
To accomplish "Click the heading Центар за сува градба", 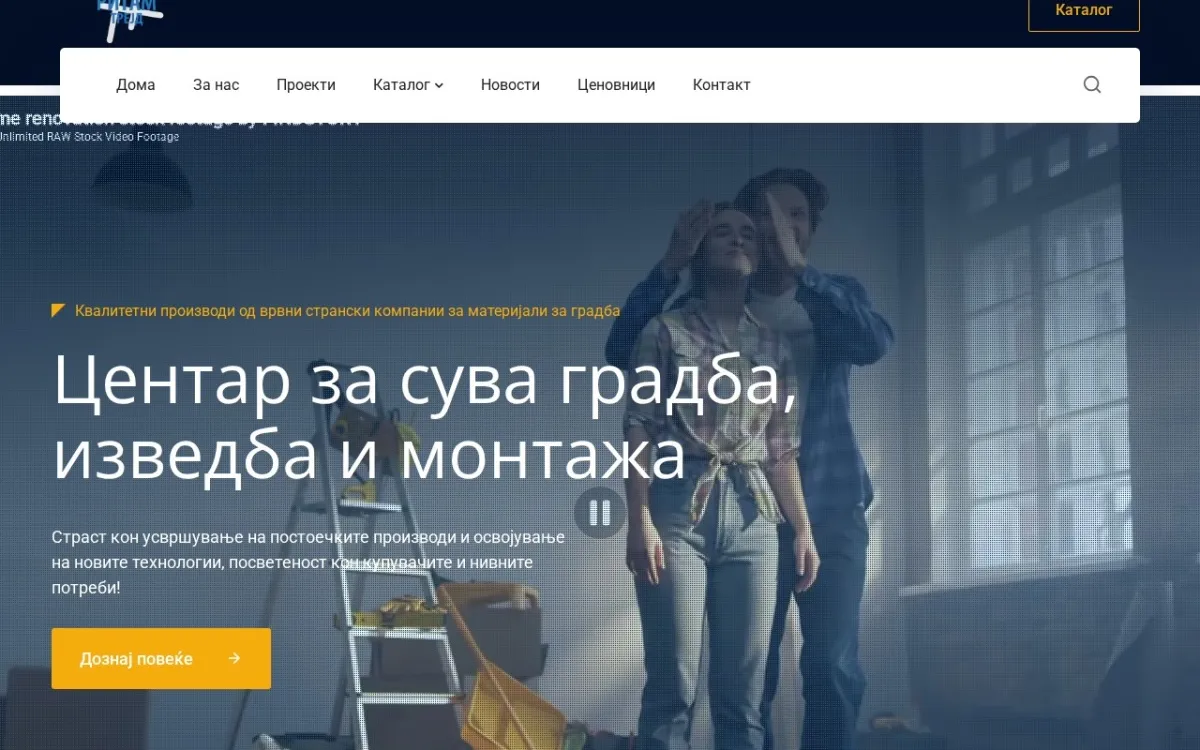I will (x=425, y=417).
